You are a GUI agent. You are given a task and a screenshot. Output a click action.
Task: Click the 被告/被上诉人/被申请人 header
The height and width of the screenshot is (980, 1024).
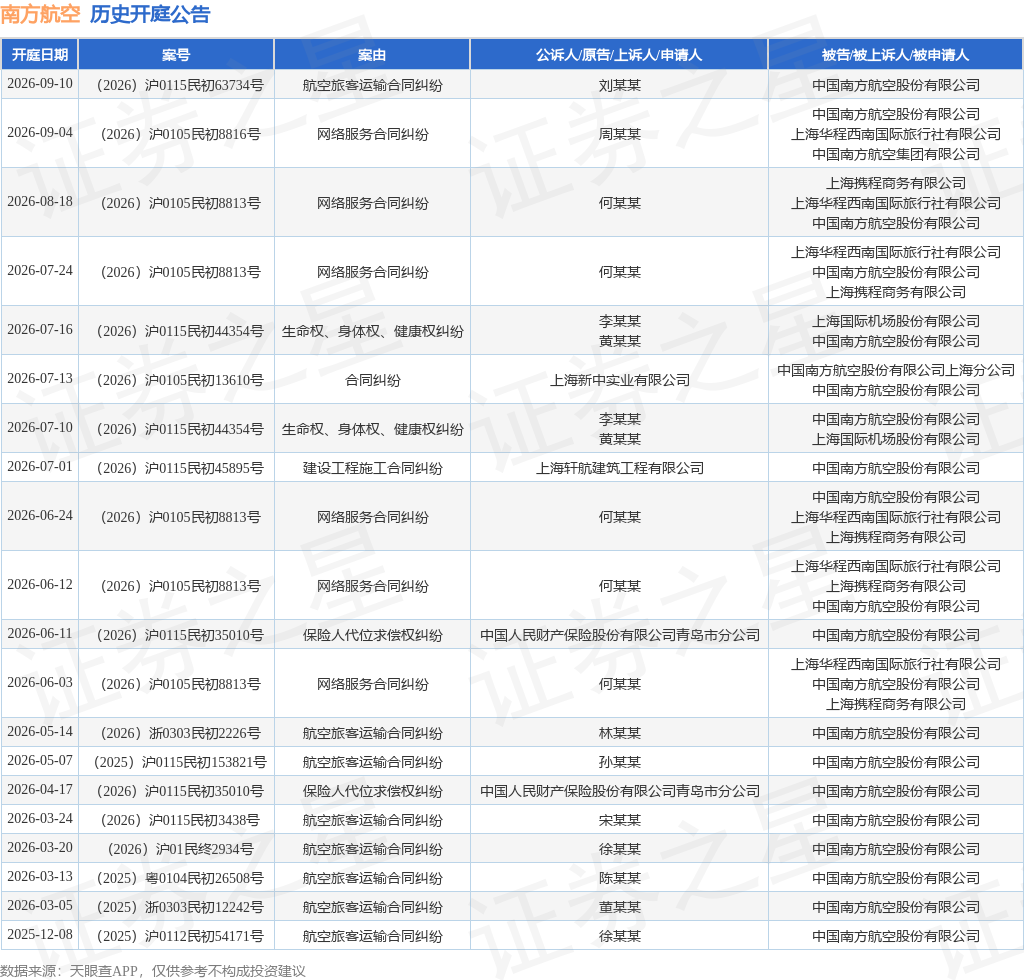click(x=895, y=55)
